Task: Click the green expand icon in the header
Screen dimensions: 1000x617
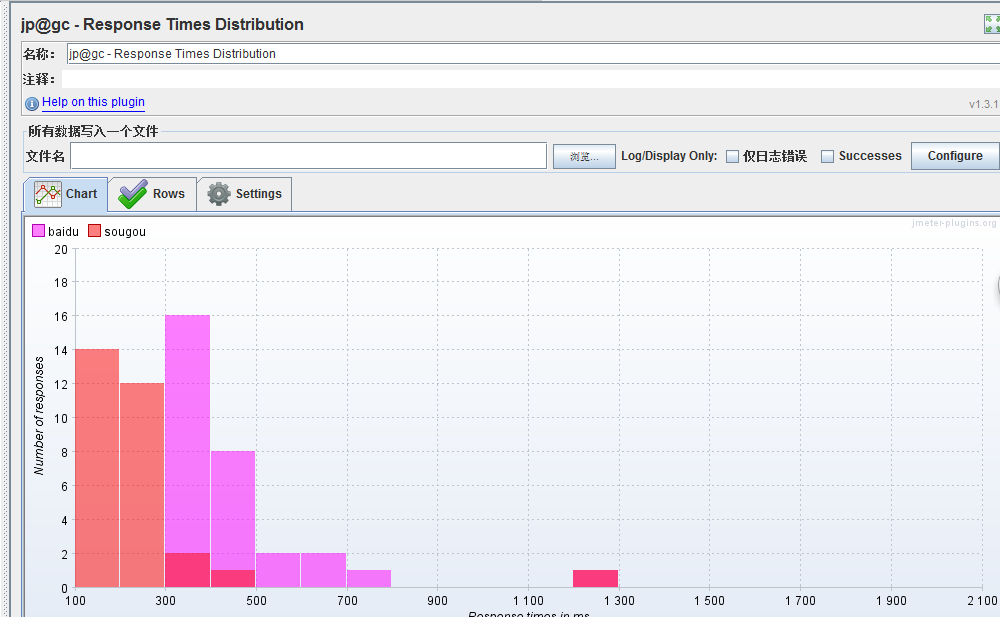Action: click(x=992, y=24)
